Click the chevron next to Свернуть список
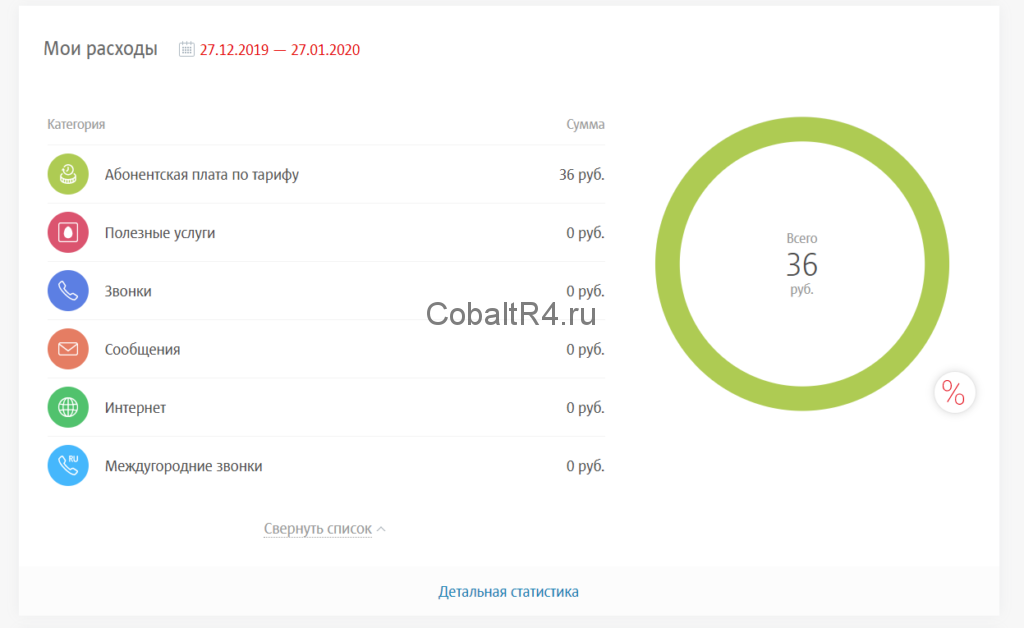Viewport: 1024px width, 628px height. [381, 529]
